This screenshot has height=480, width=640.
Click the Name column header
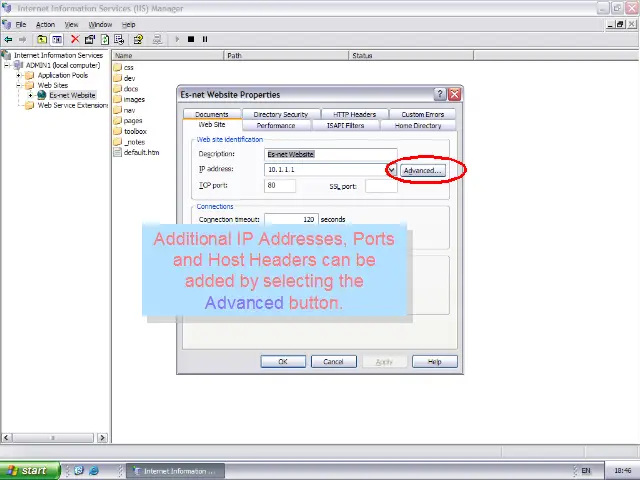tap(169, 56)
